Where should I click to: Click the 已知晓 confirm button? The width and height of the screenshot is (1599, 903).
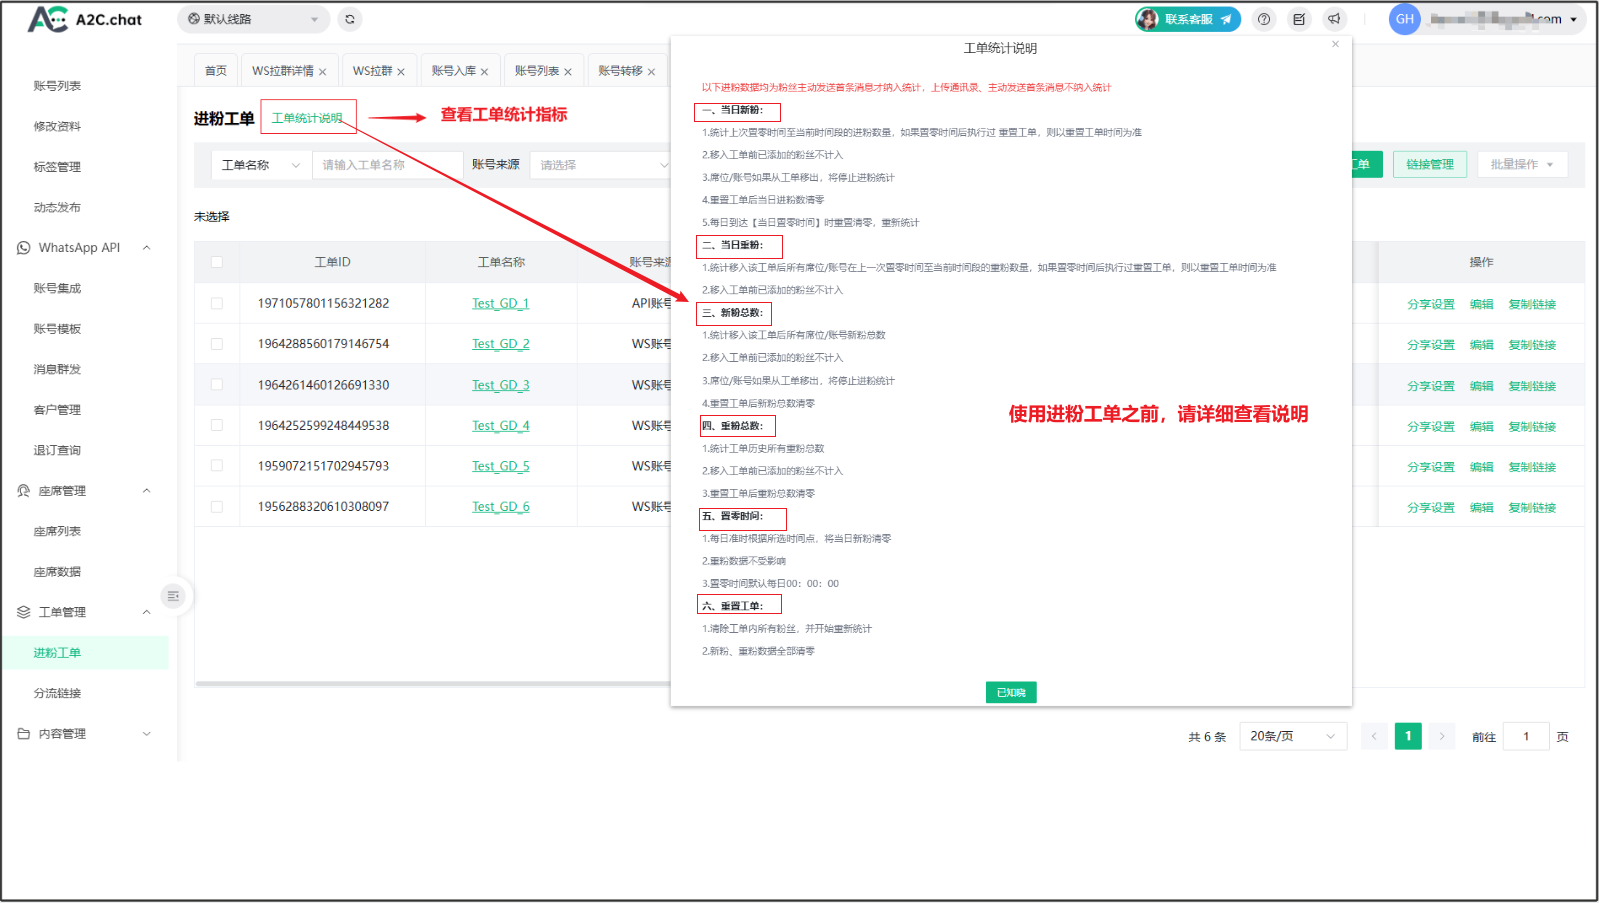point(1010,692)
